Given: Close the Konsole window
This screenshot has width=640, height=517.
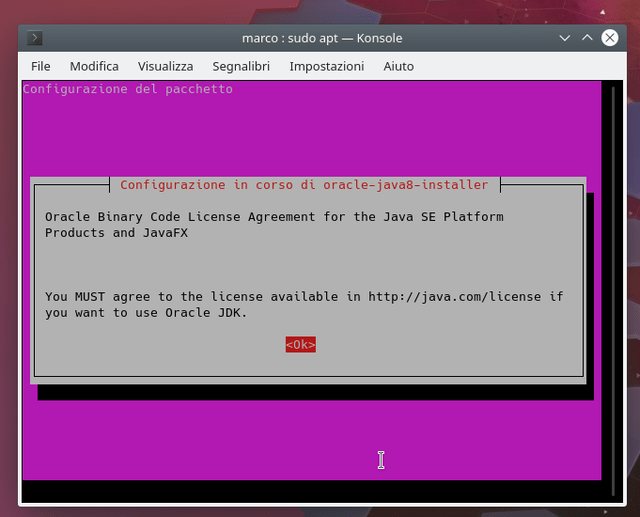Looking at the screenshot, I should (609, 38).
